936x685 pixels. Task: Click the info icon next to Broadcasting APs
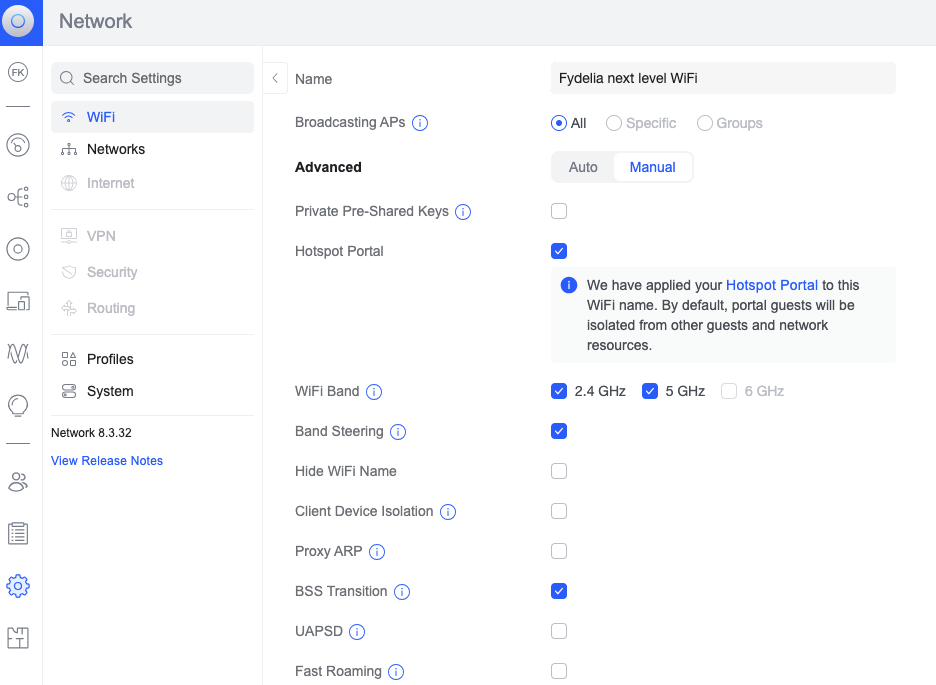point(420,123)
